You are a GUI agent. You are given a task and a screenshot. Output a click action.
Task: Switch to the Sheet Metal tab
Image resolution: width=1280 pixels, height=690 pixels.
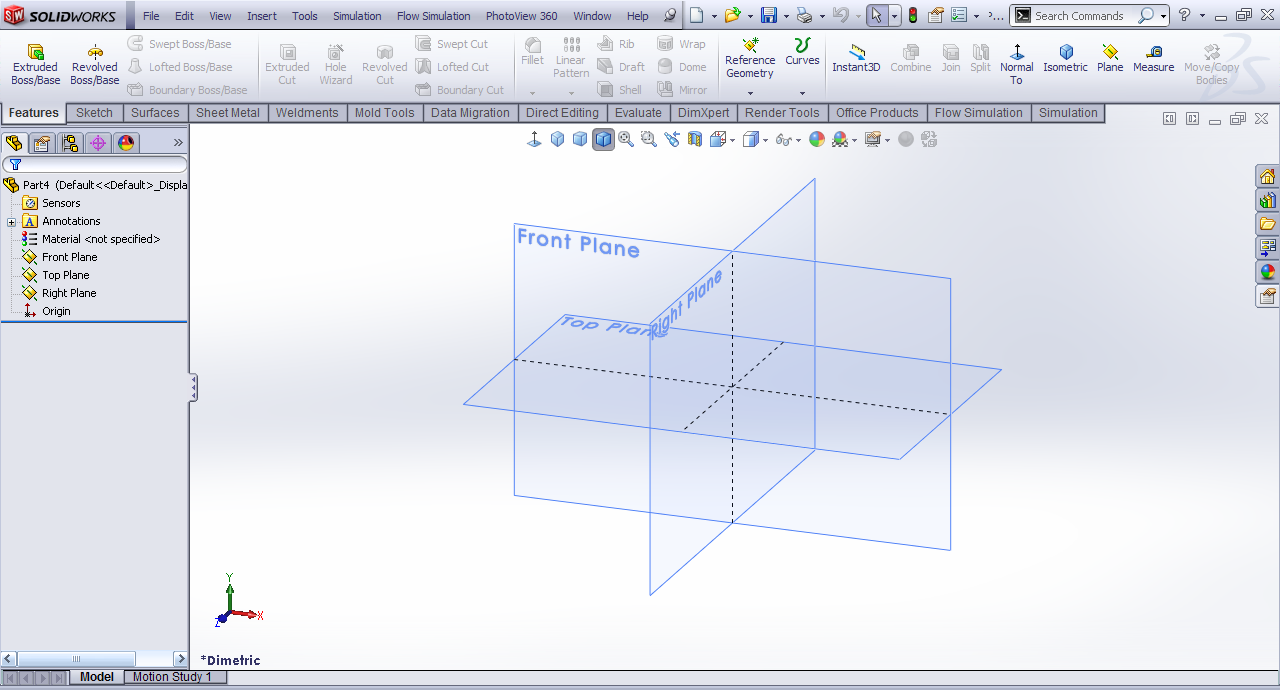point(227,113)
